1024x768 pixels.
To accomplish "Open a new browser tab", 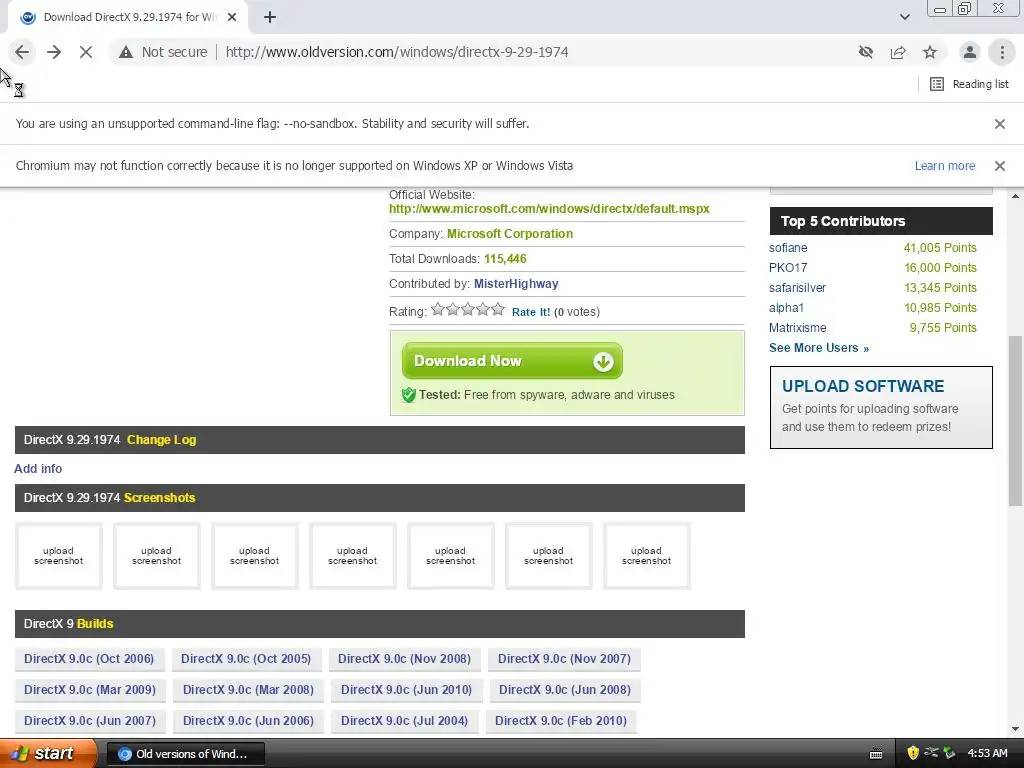I will click(x=270, y=18).
